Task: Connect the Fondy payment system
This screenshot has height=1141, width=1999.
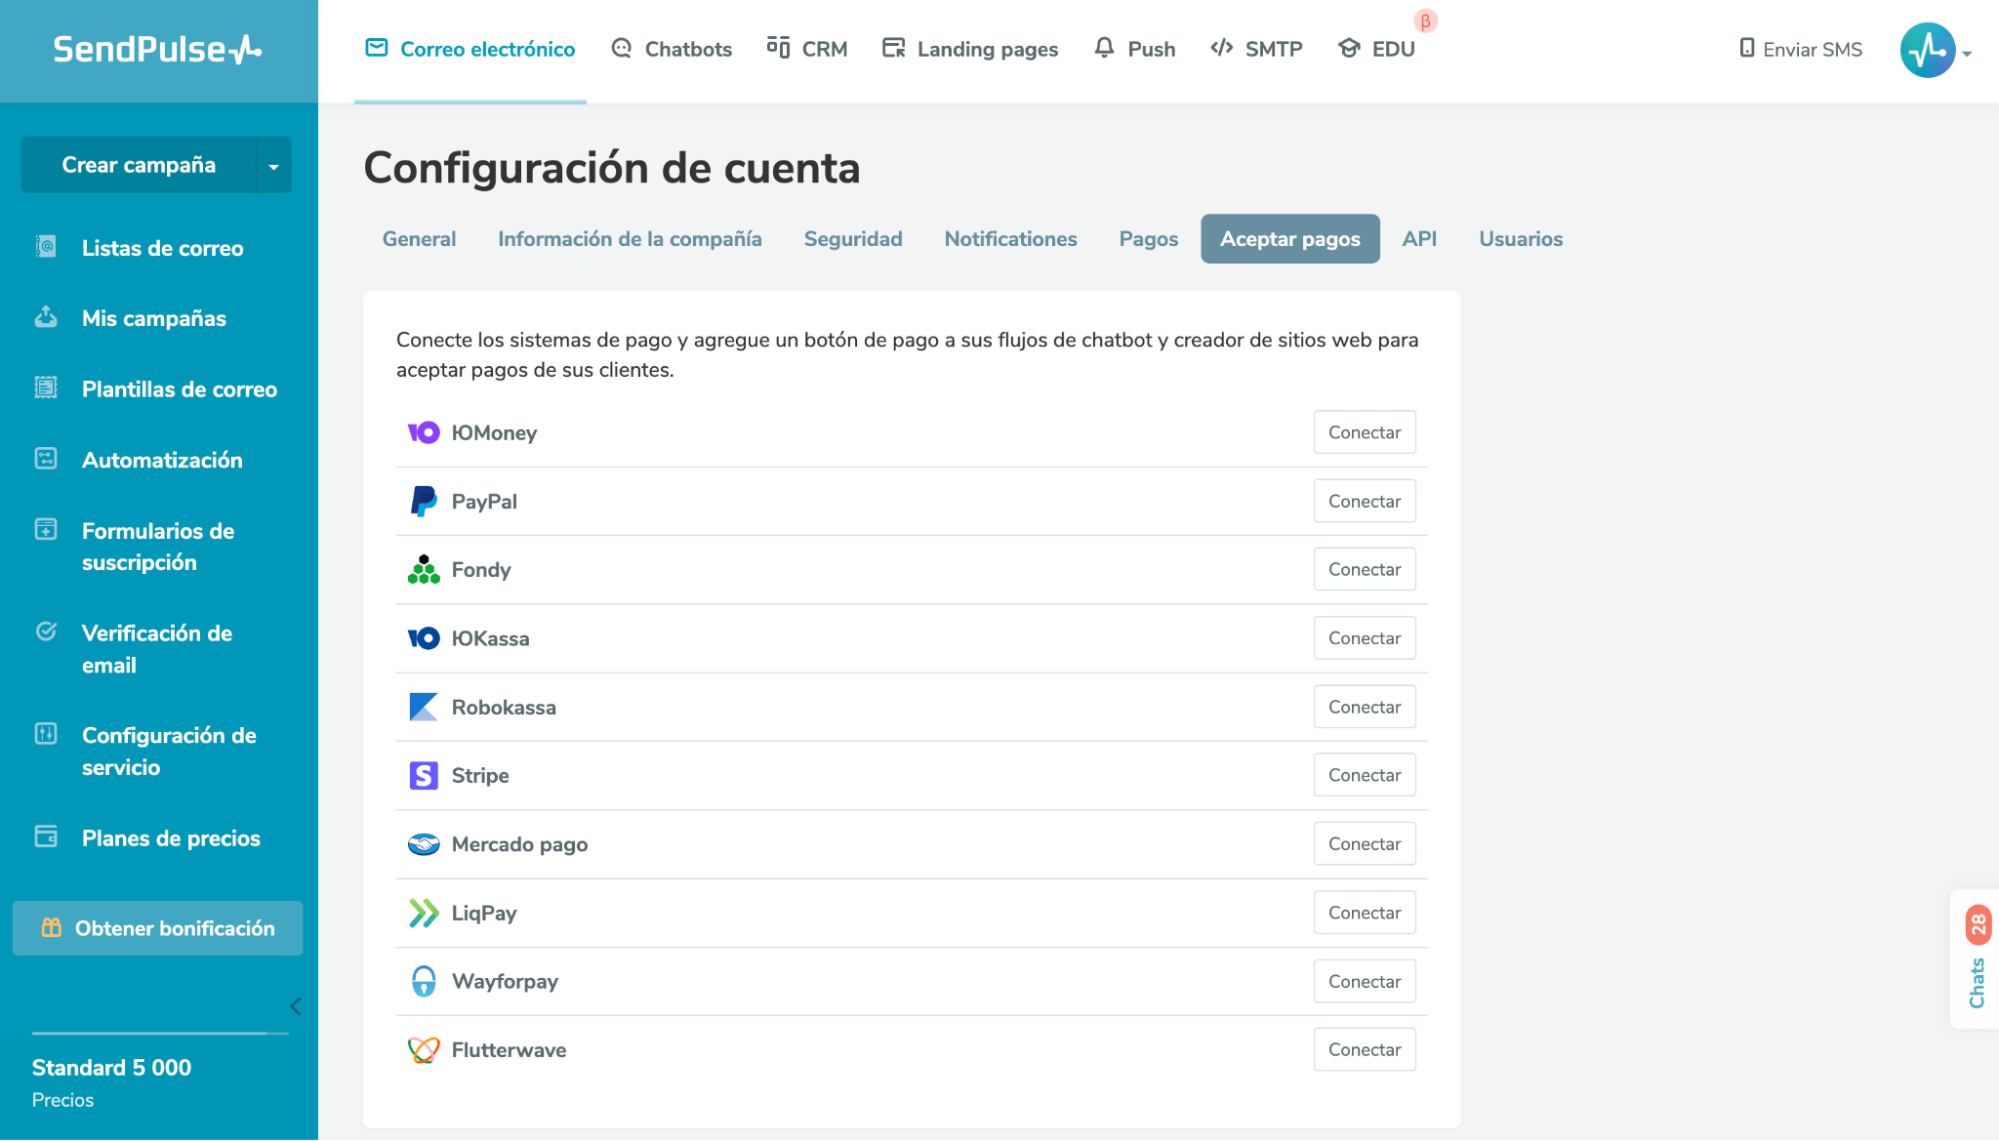Action: point(1364,569)
